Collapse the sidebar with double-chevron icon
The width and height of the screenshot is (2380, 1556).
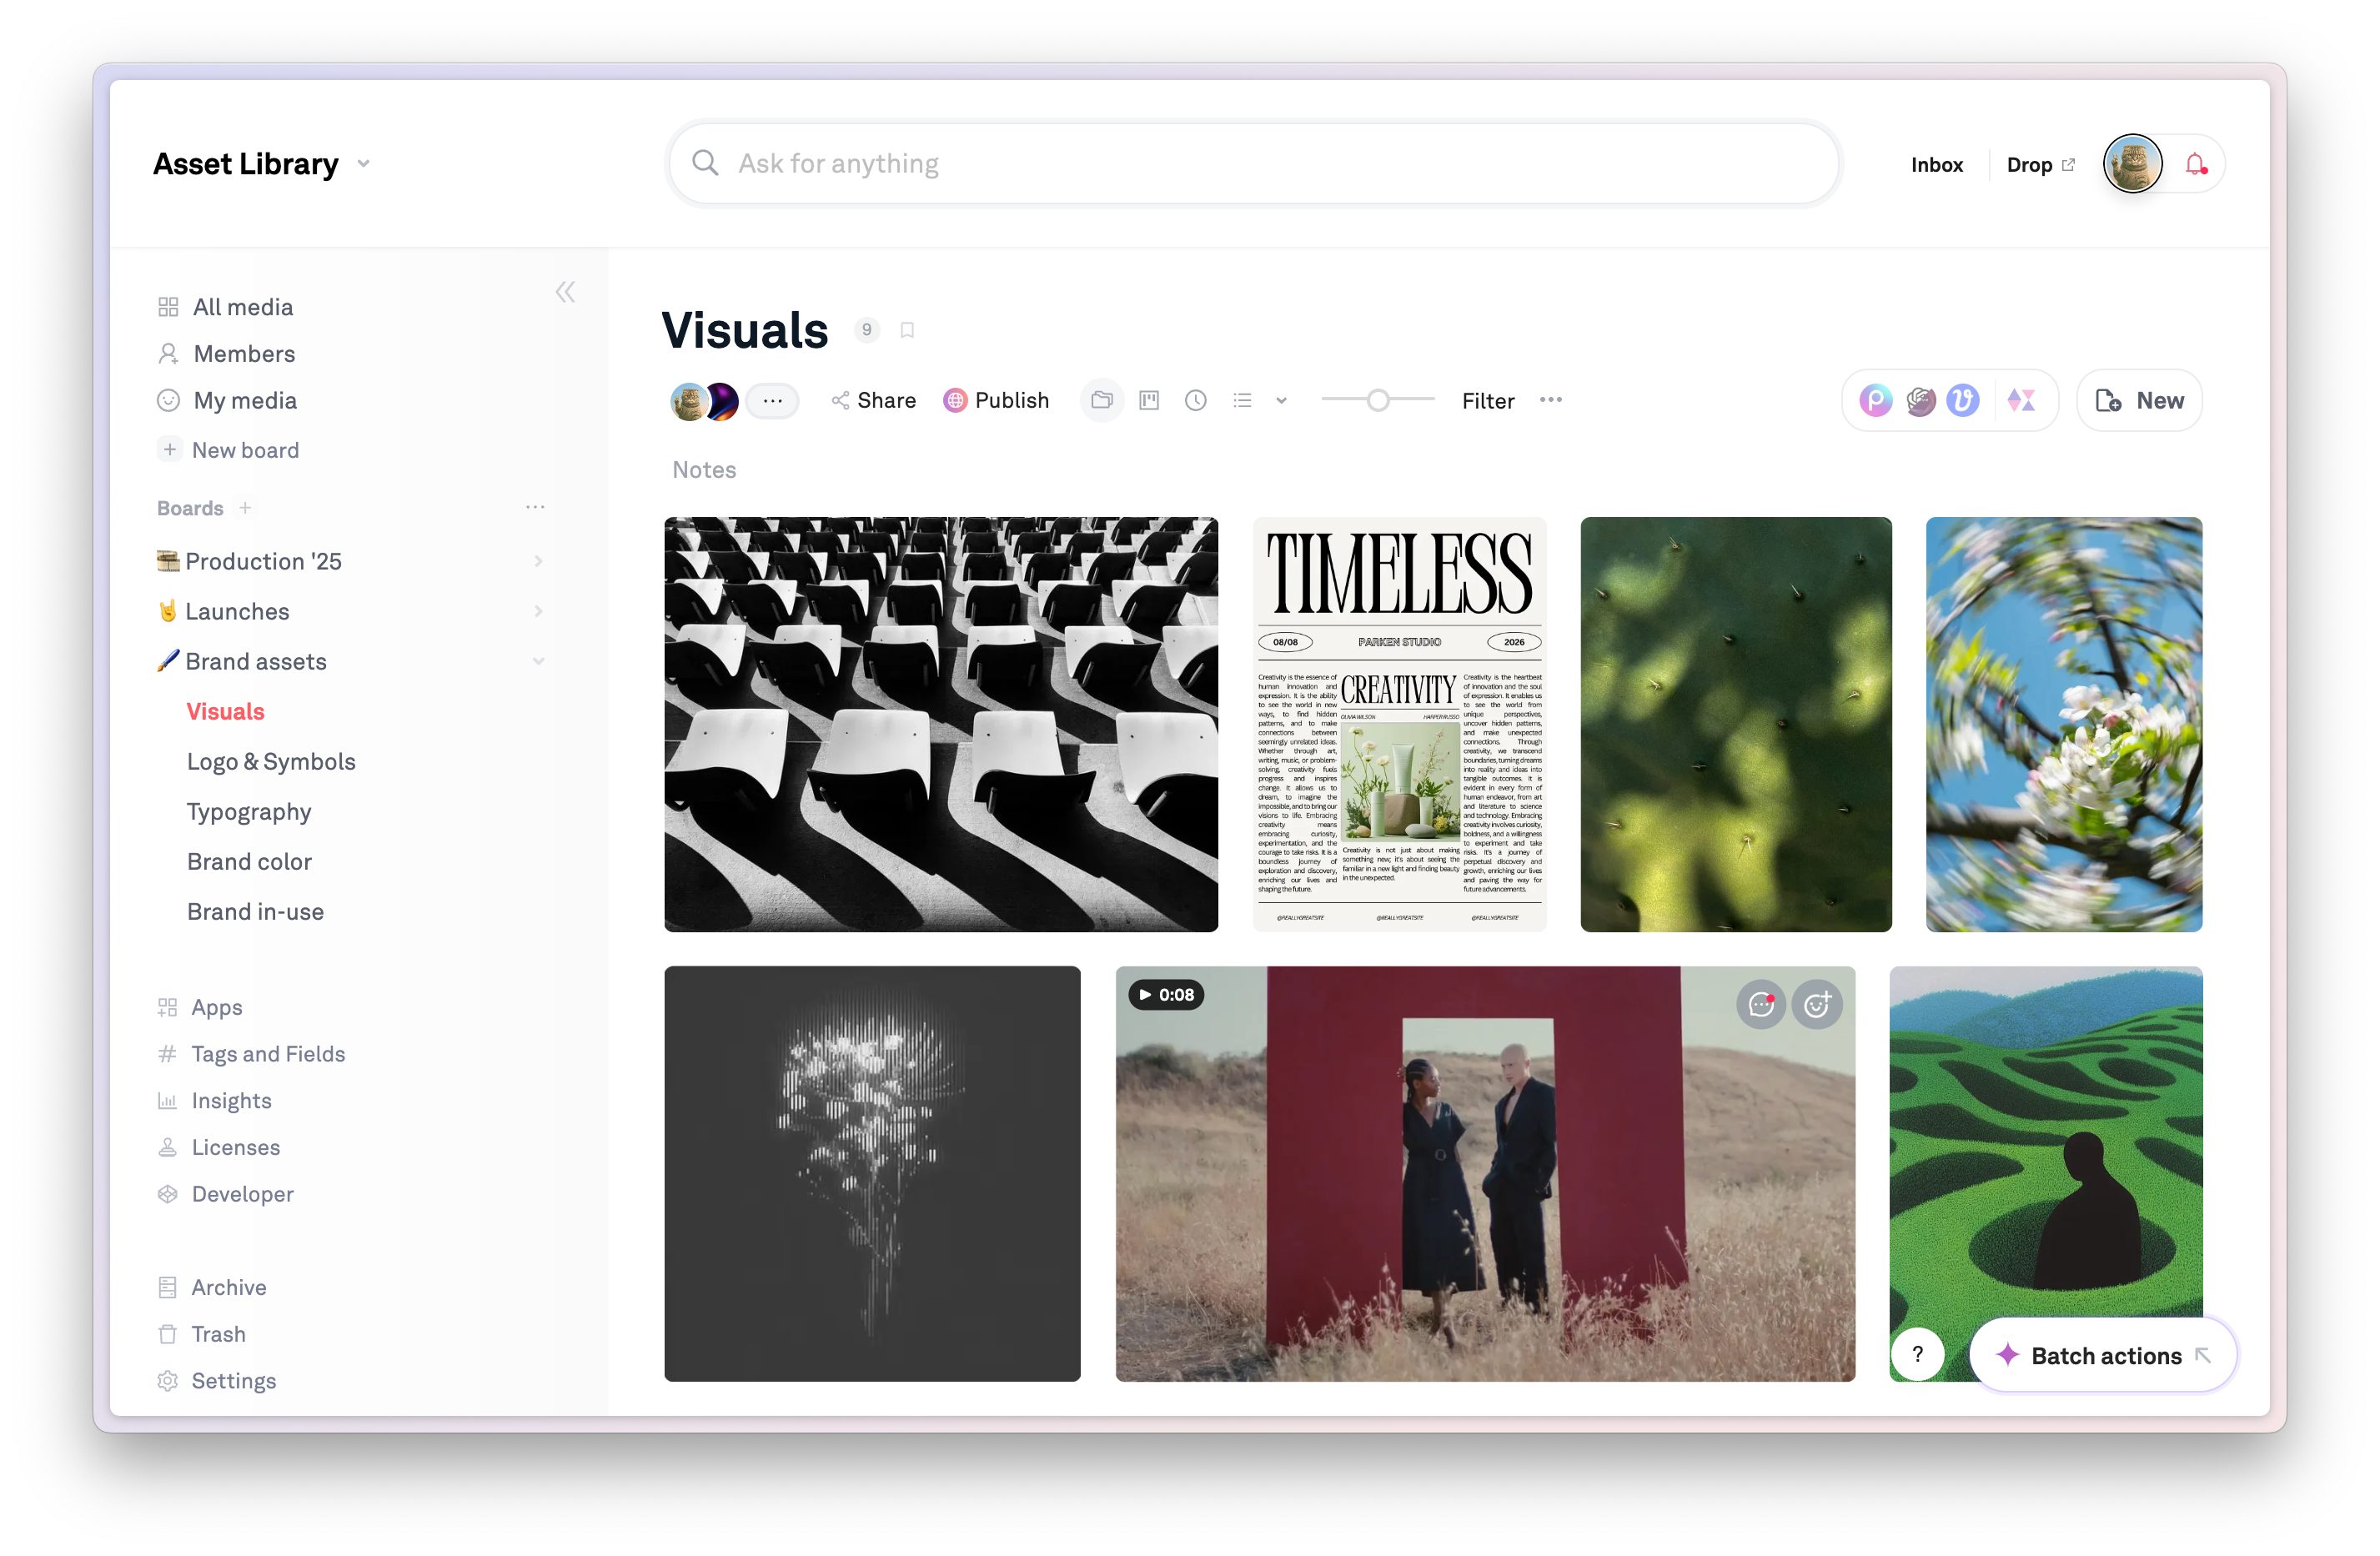point(565,292)
